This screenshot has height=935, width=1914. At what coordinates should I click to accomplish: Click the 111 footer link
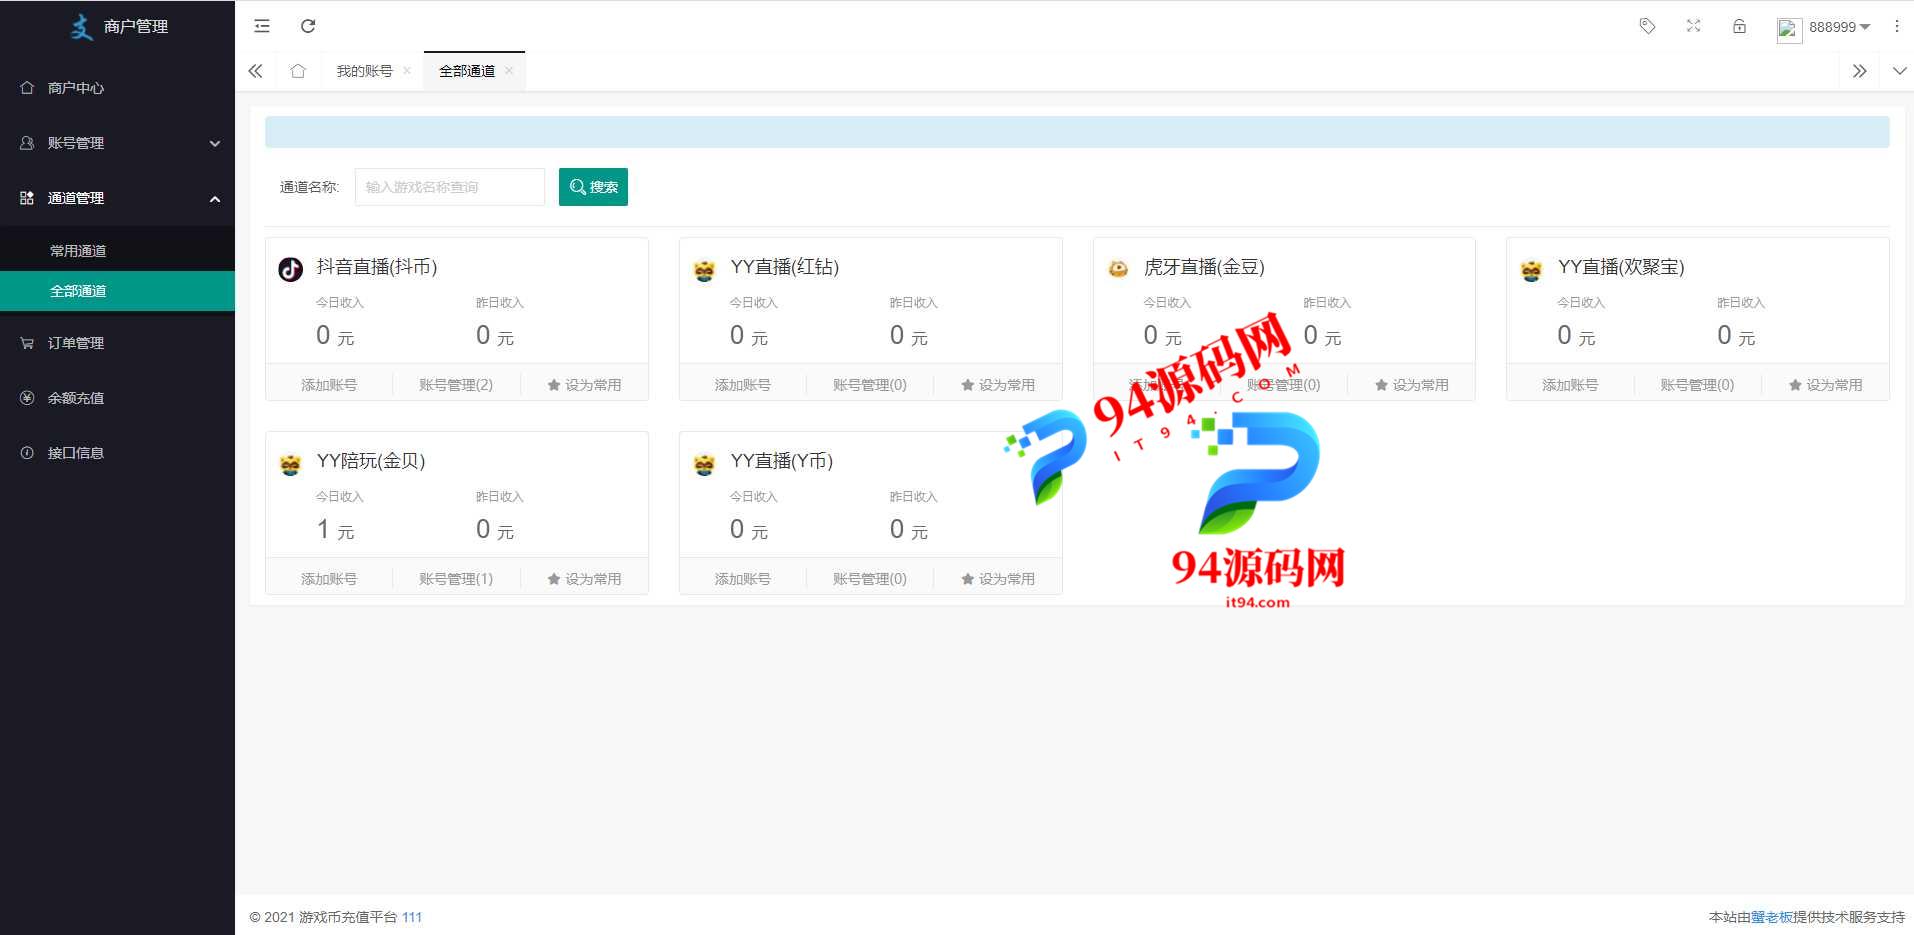point(412,917)
